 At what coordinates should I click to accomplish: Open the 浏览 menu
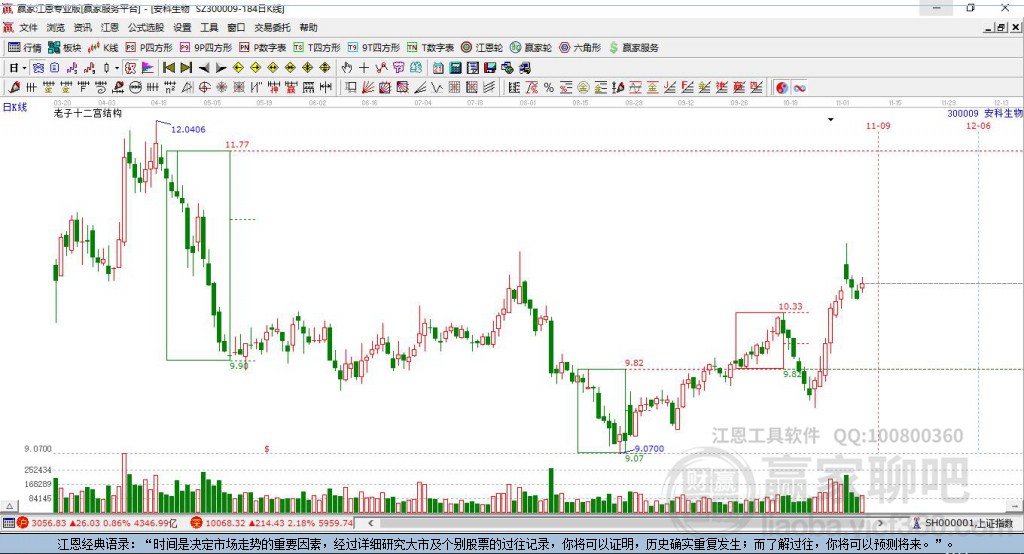(x=56, y=27)
